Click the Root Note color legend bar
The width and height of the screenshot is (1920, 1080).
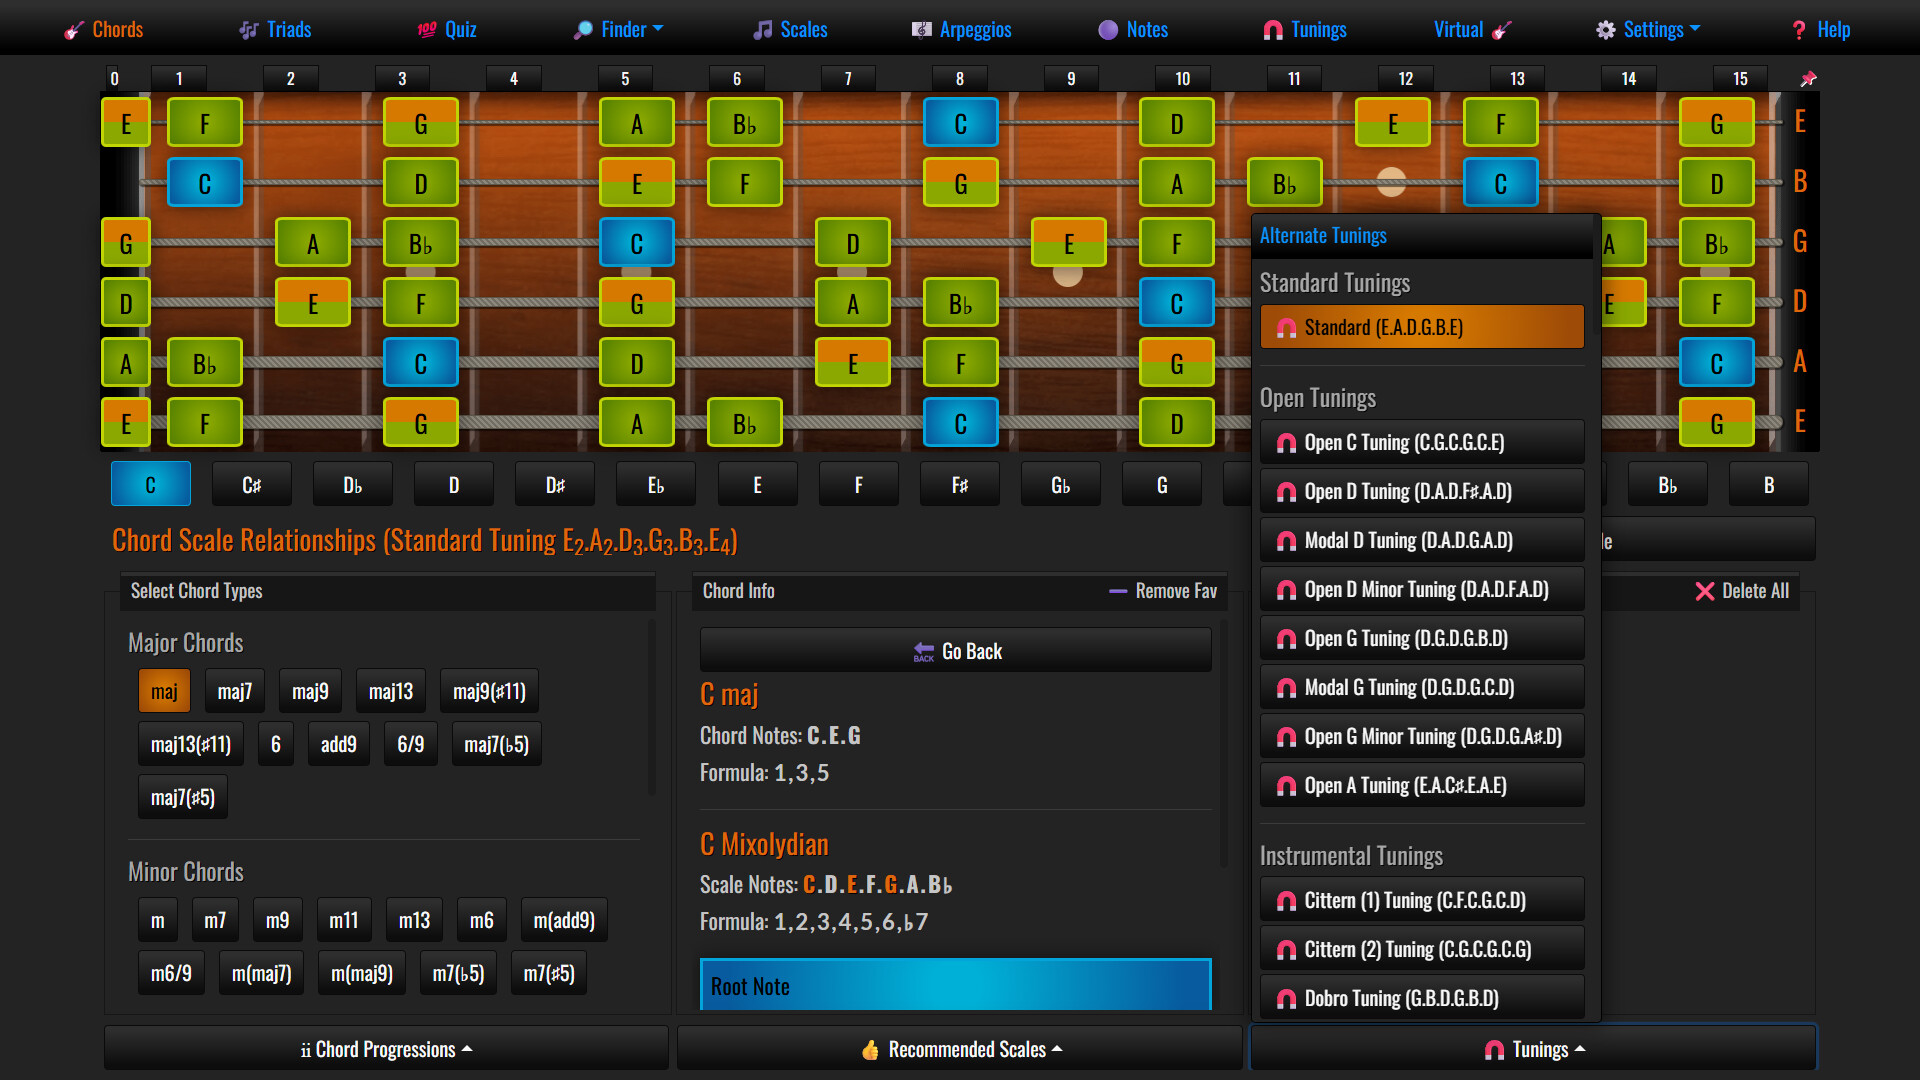(955, 985)
